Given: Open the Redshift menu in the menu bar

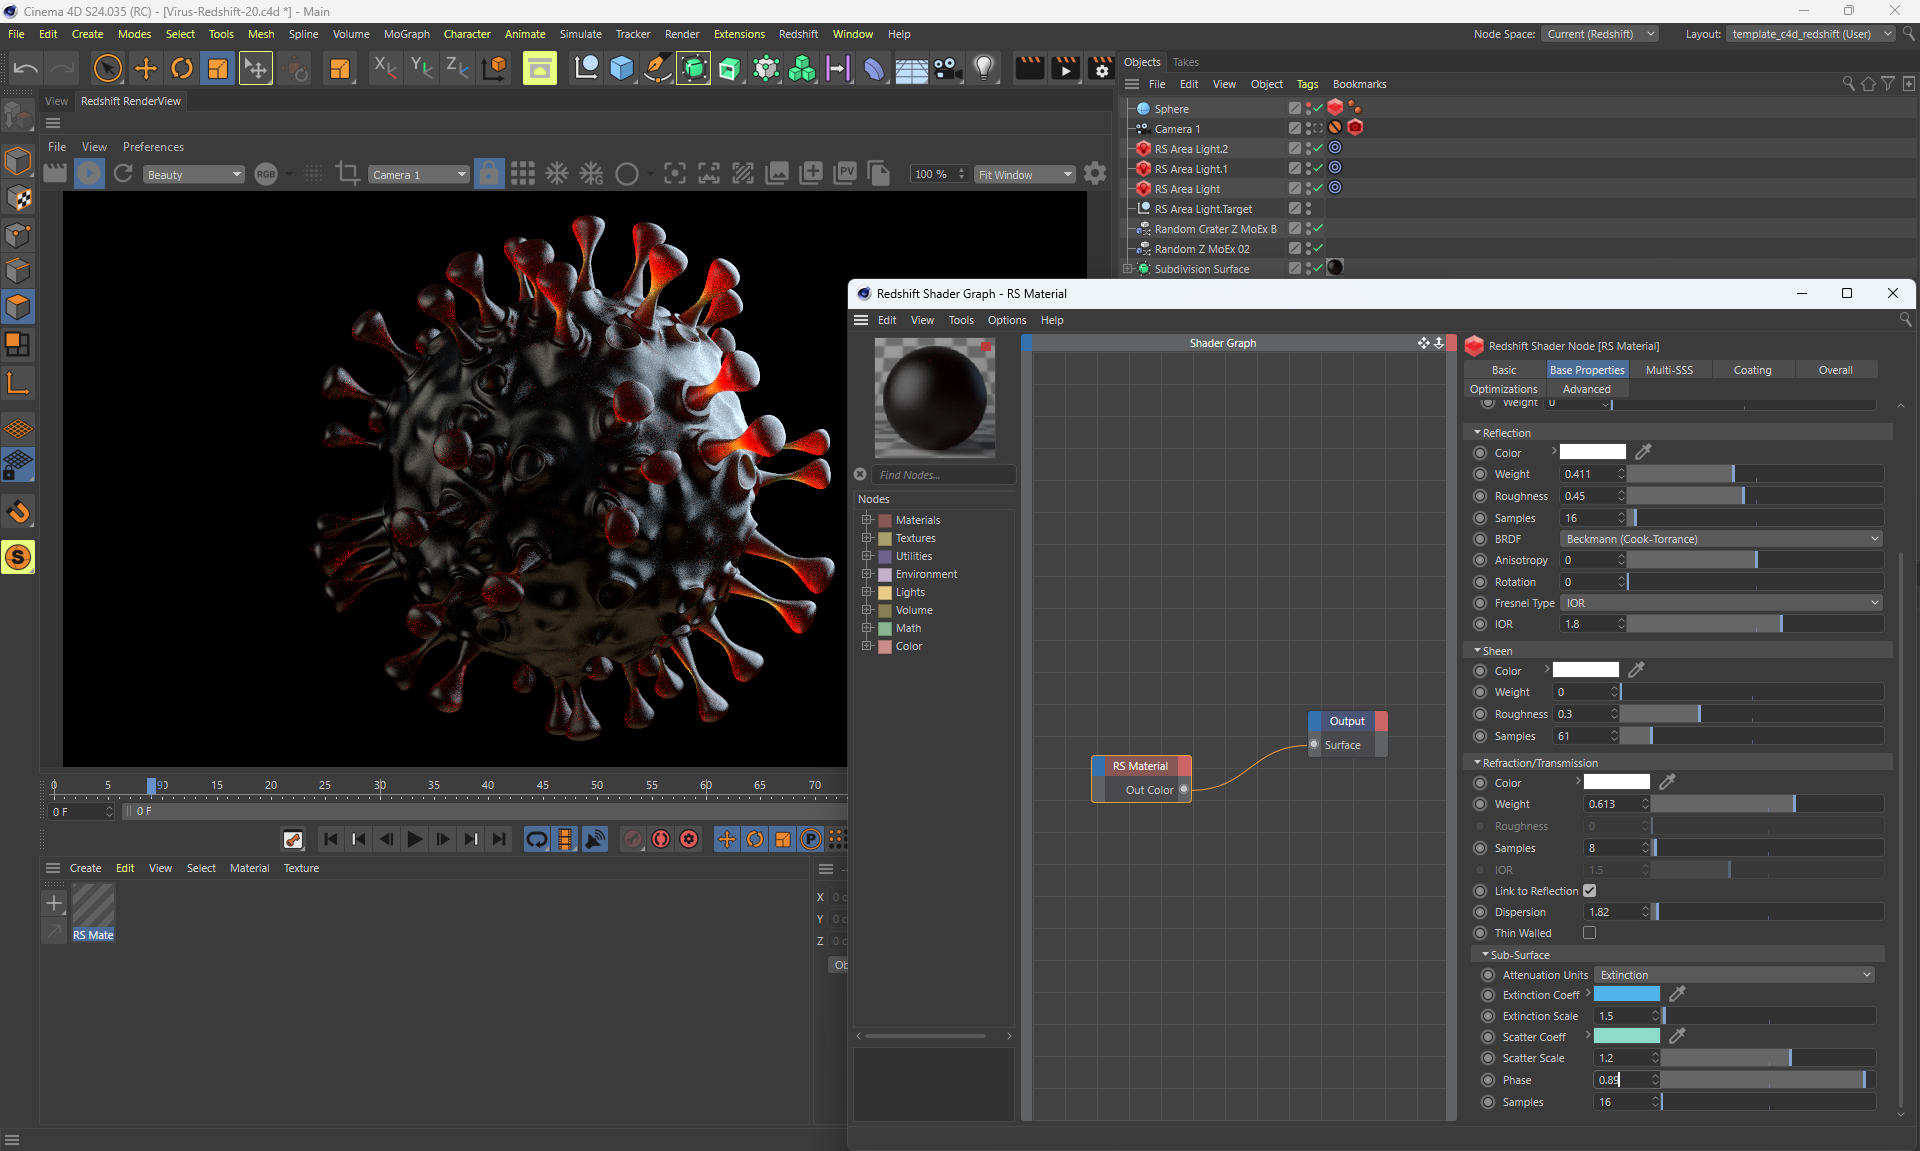Looking at the screenshot, I should click(x=798, y=34).
